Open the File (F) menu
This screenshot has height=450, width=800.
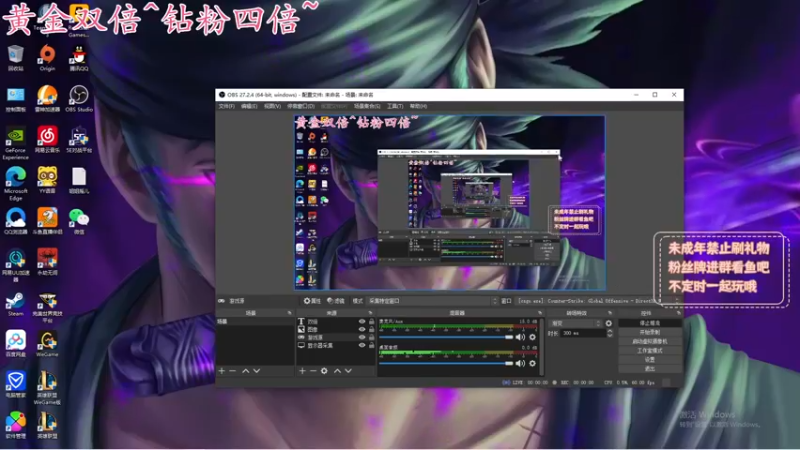(x=227, y=106)
